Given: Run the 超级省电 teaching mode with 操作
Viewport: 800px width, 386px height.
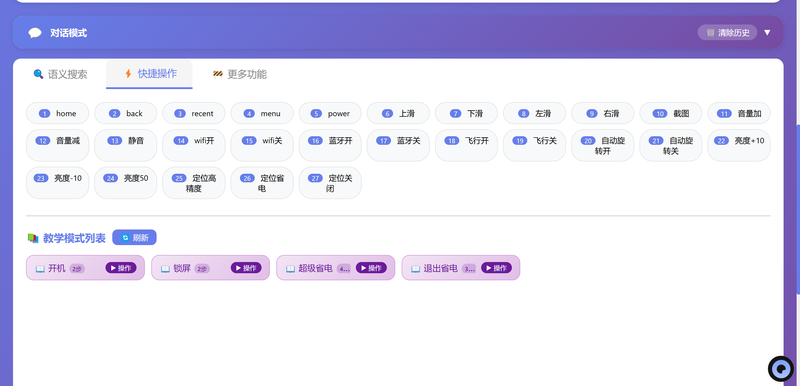Looking at the screenshot, I should pyautogui.click(x=371, y=268).
